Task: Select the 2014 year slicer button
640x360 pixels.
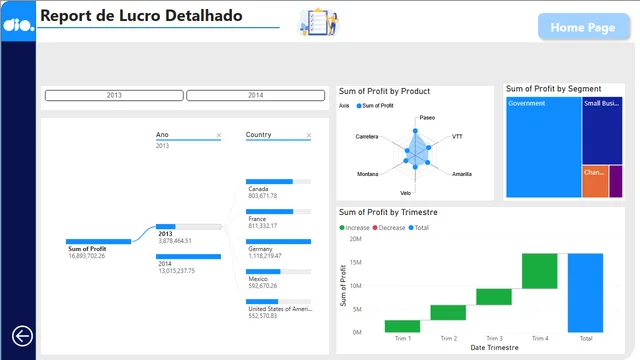Action: coord(256,95)
